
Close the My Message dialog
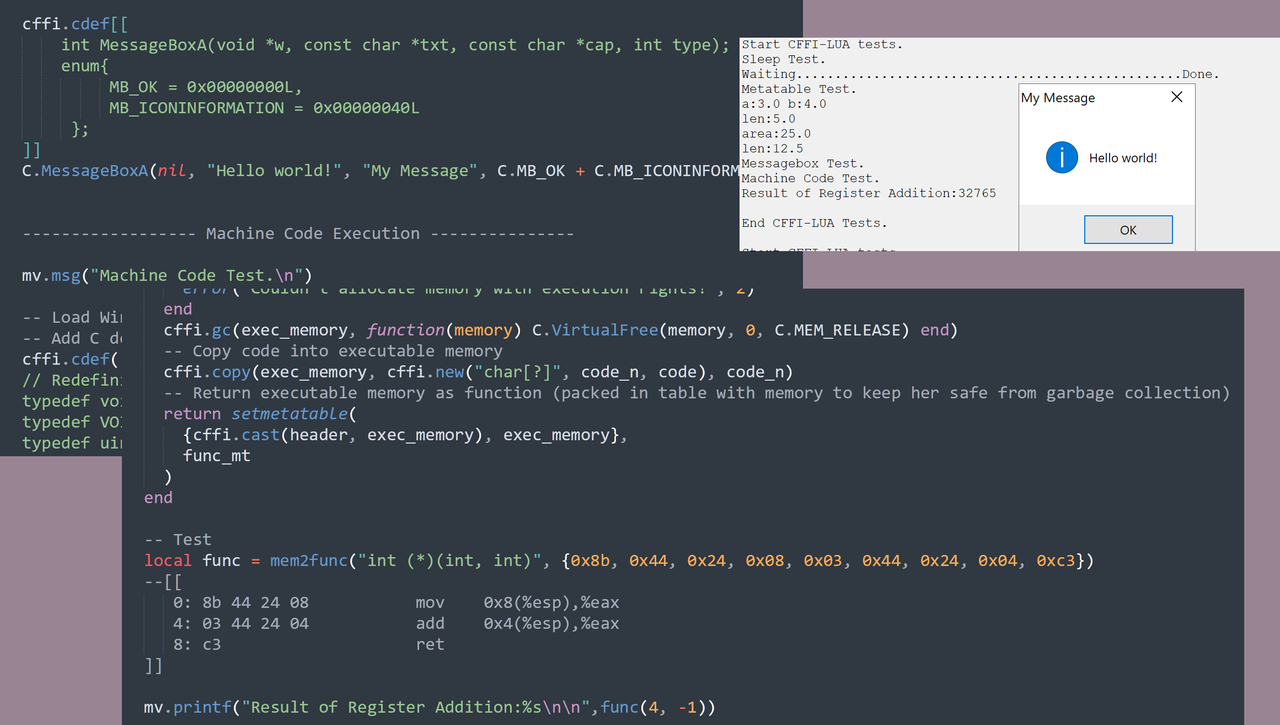coord(1176,97)
